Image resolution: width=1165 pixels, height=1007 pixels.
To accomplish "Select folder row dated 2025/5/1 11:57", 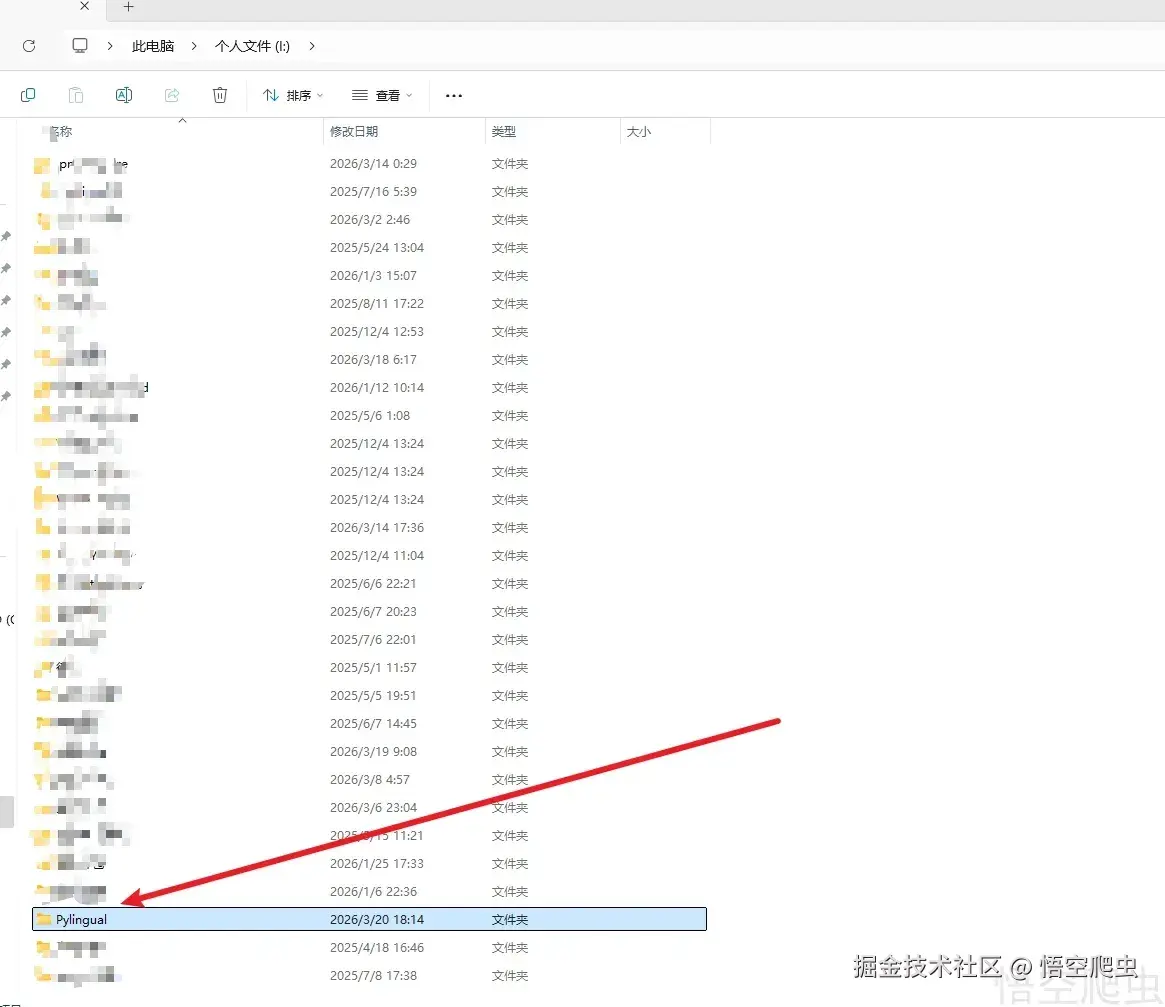I will point(369,667).
